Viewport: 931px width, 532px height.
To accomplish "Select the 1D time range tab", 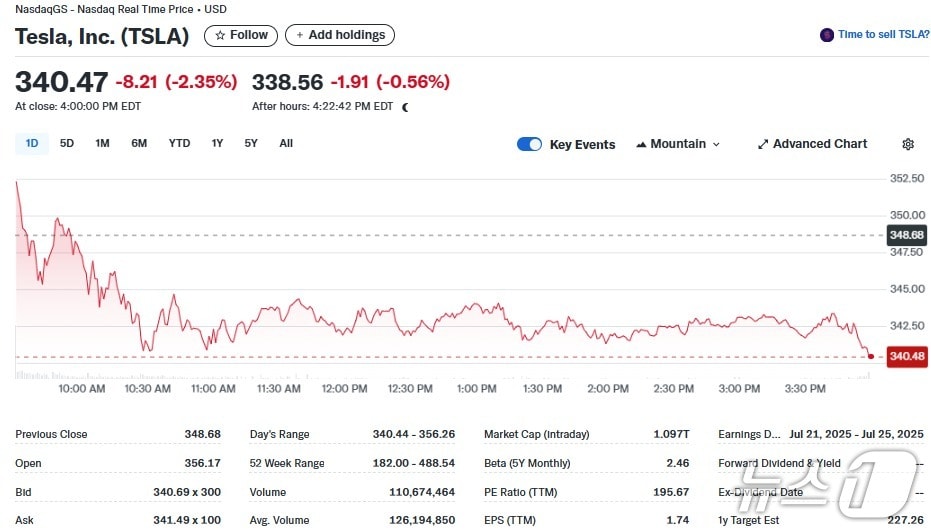I will pos(32,143).
